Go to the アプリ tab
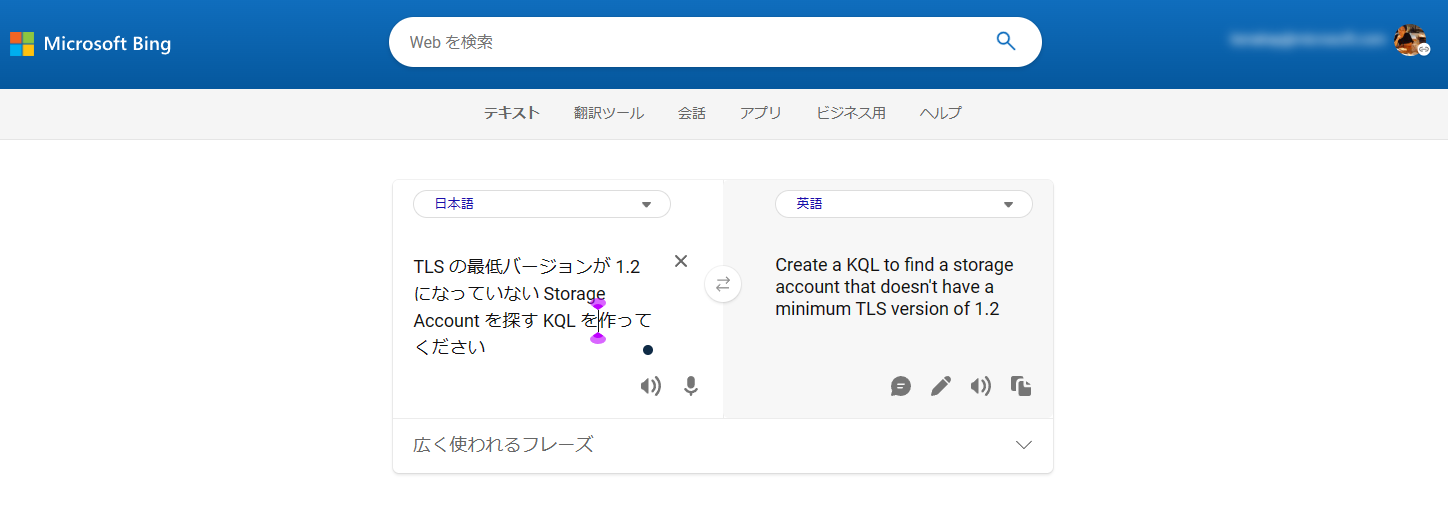This screenshot has width=1448, height=507. coord(761,113)
